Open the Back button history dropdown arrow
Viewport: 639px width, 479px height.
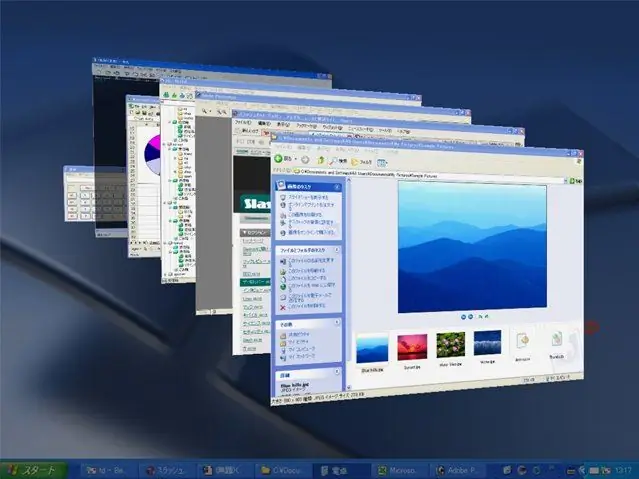[x=295, y=159]
